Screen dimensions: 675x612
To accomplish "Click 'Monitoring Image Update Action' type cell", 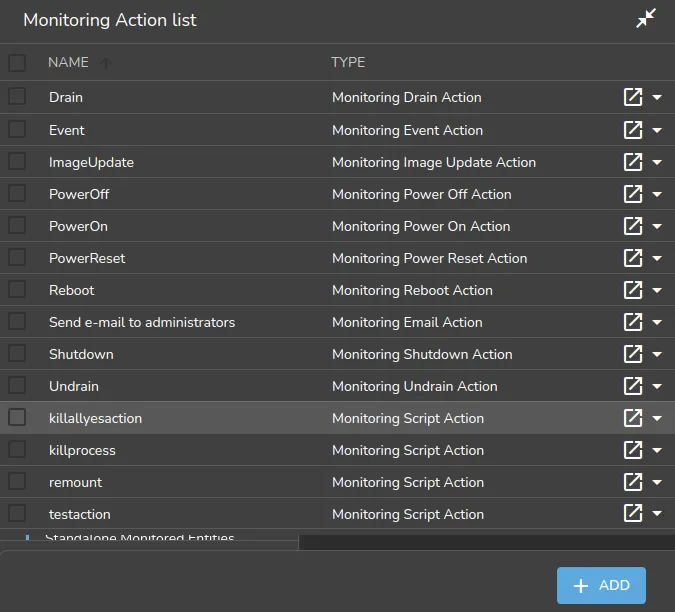I will (x=434, y=162).
